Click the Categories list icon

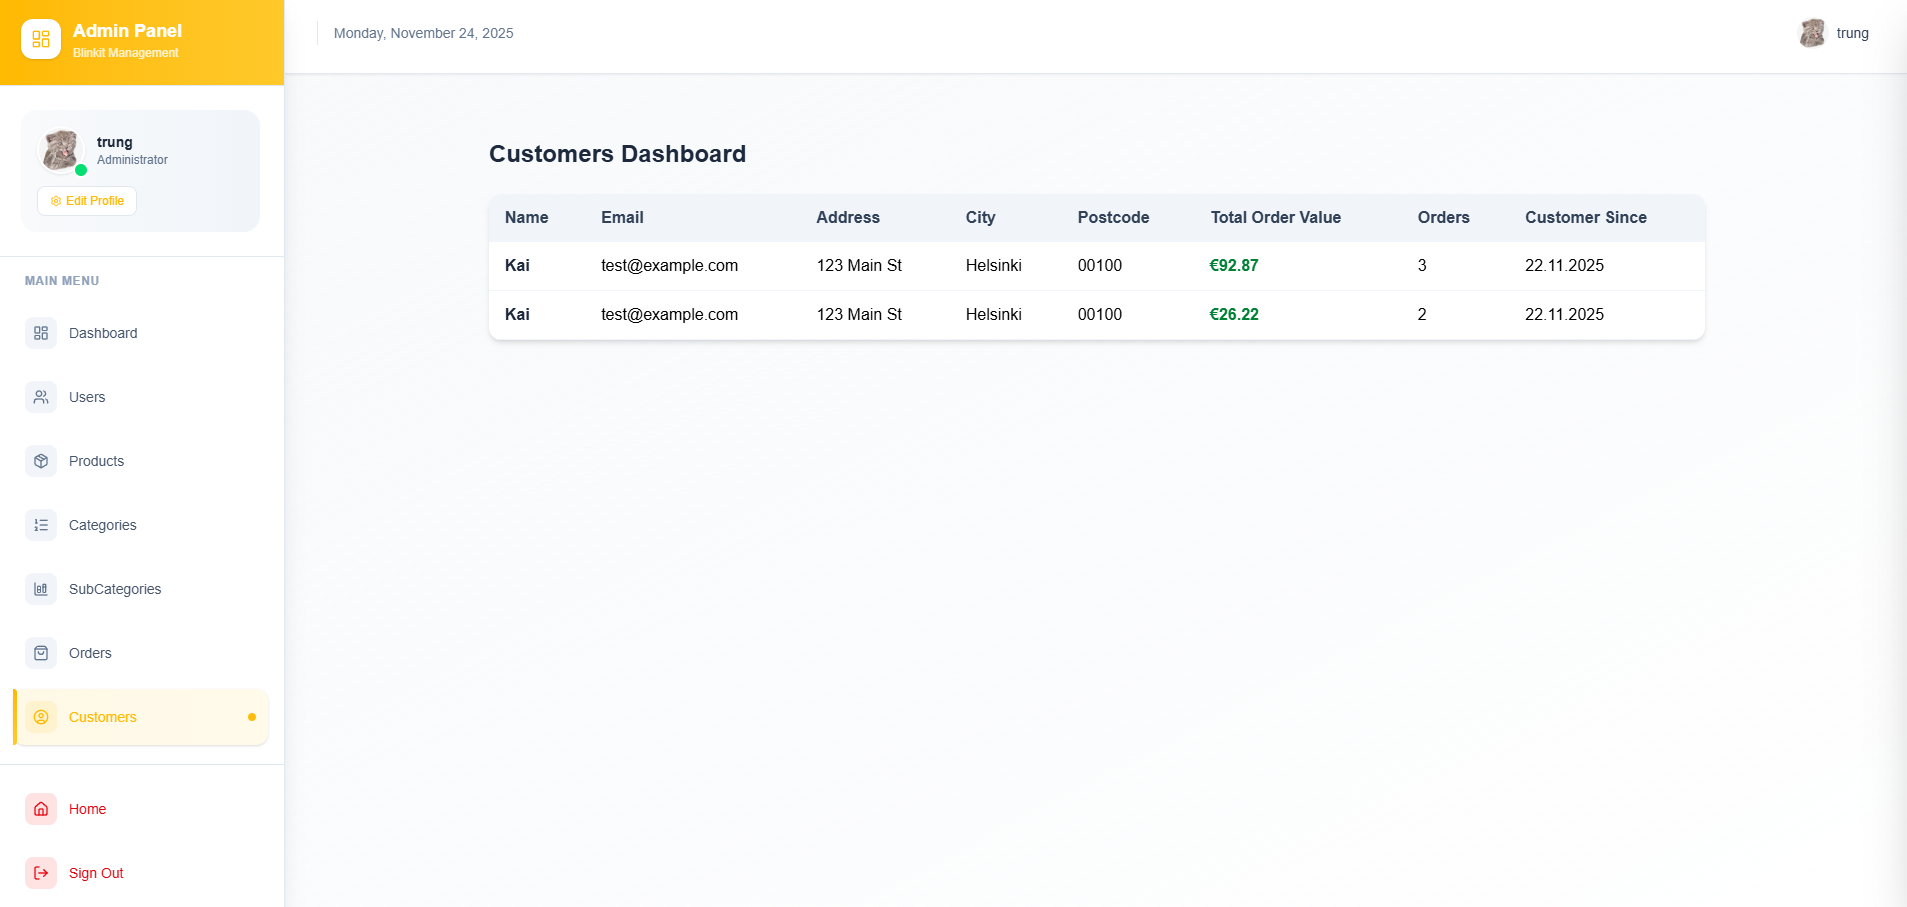41,525
